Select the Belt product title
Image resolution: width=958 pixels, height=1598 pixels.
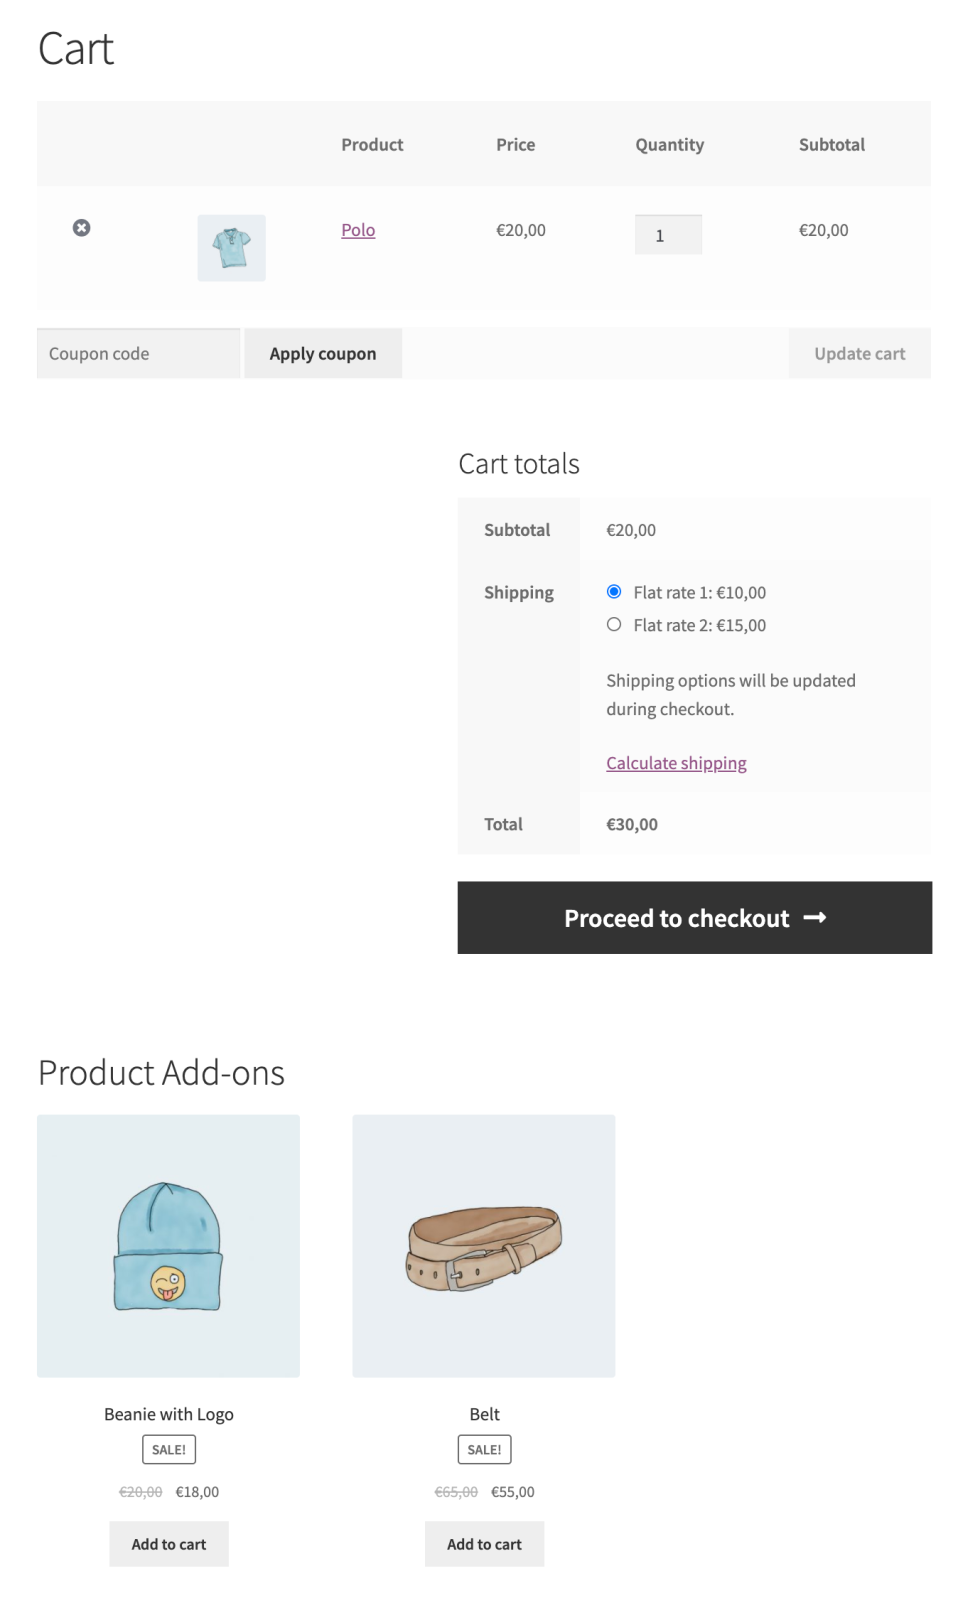pyautogui.click(x=484, y=1413)
